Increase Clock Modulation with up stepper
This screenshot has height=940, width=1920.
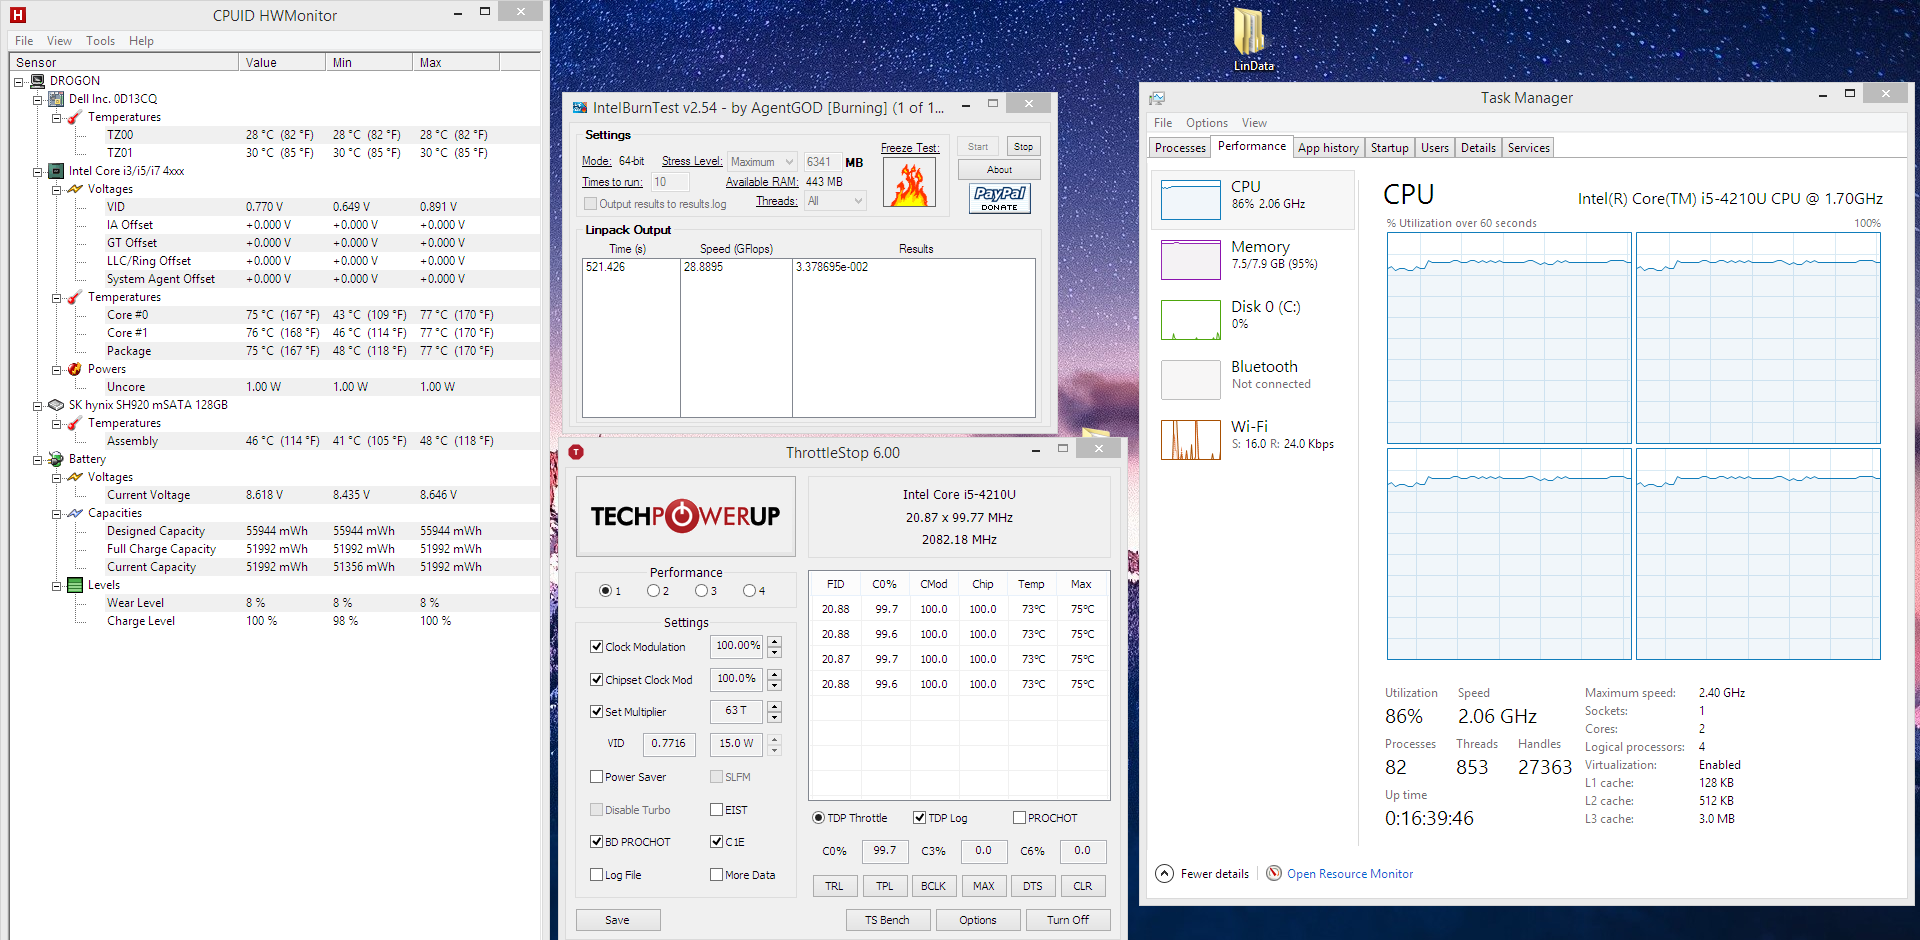(775, 641)
